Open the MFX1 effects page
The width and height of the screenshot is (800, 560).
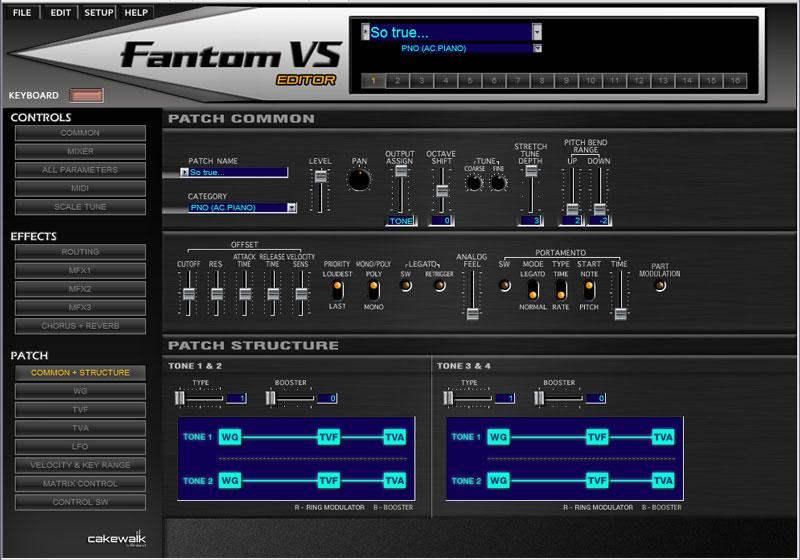click(80, 270)
